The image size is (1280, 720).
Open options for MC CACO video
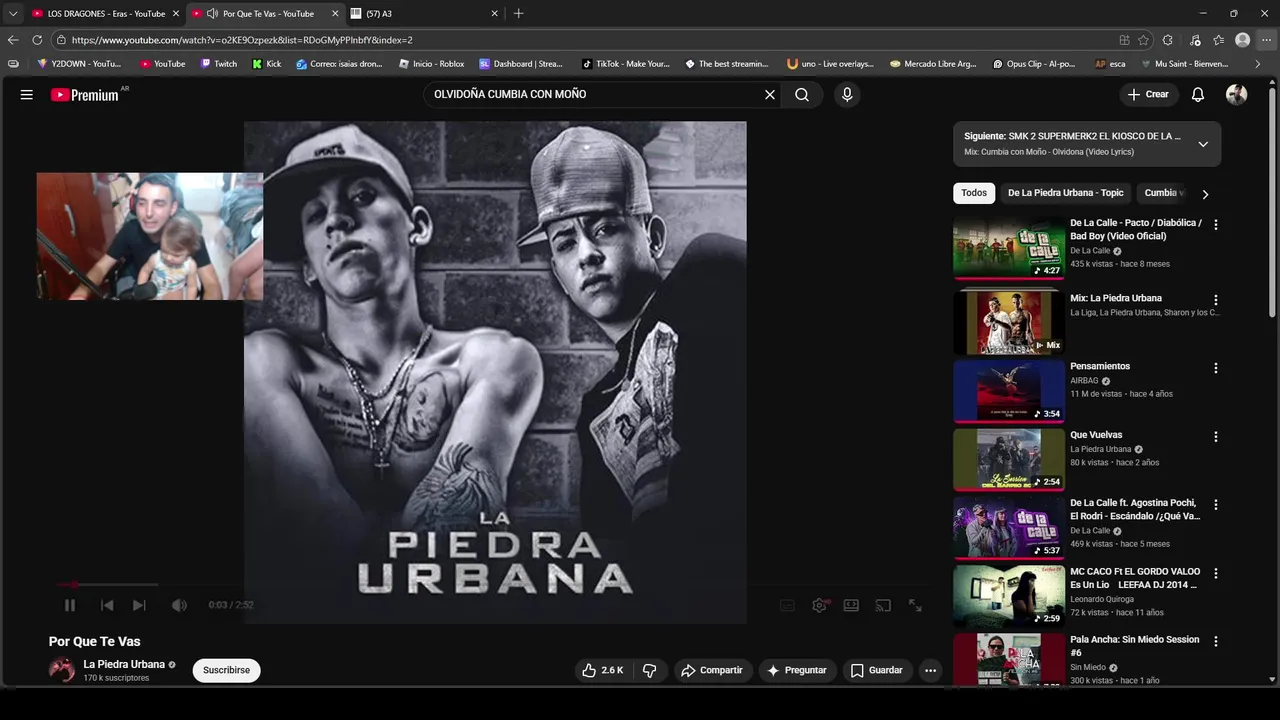tap(1216, 574)
